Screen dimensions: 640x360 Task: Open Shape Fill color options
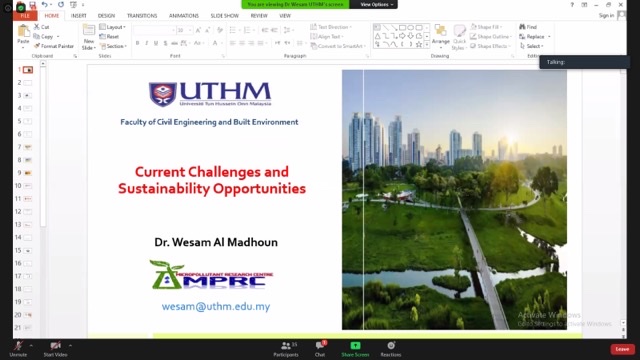(x=486, y=27)
